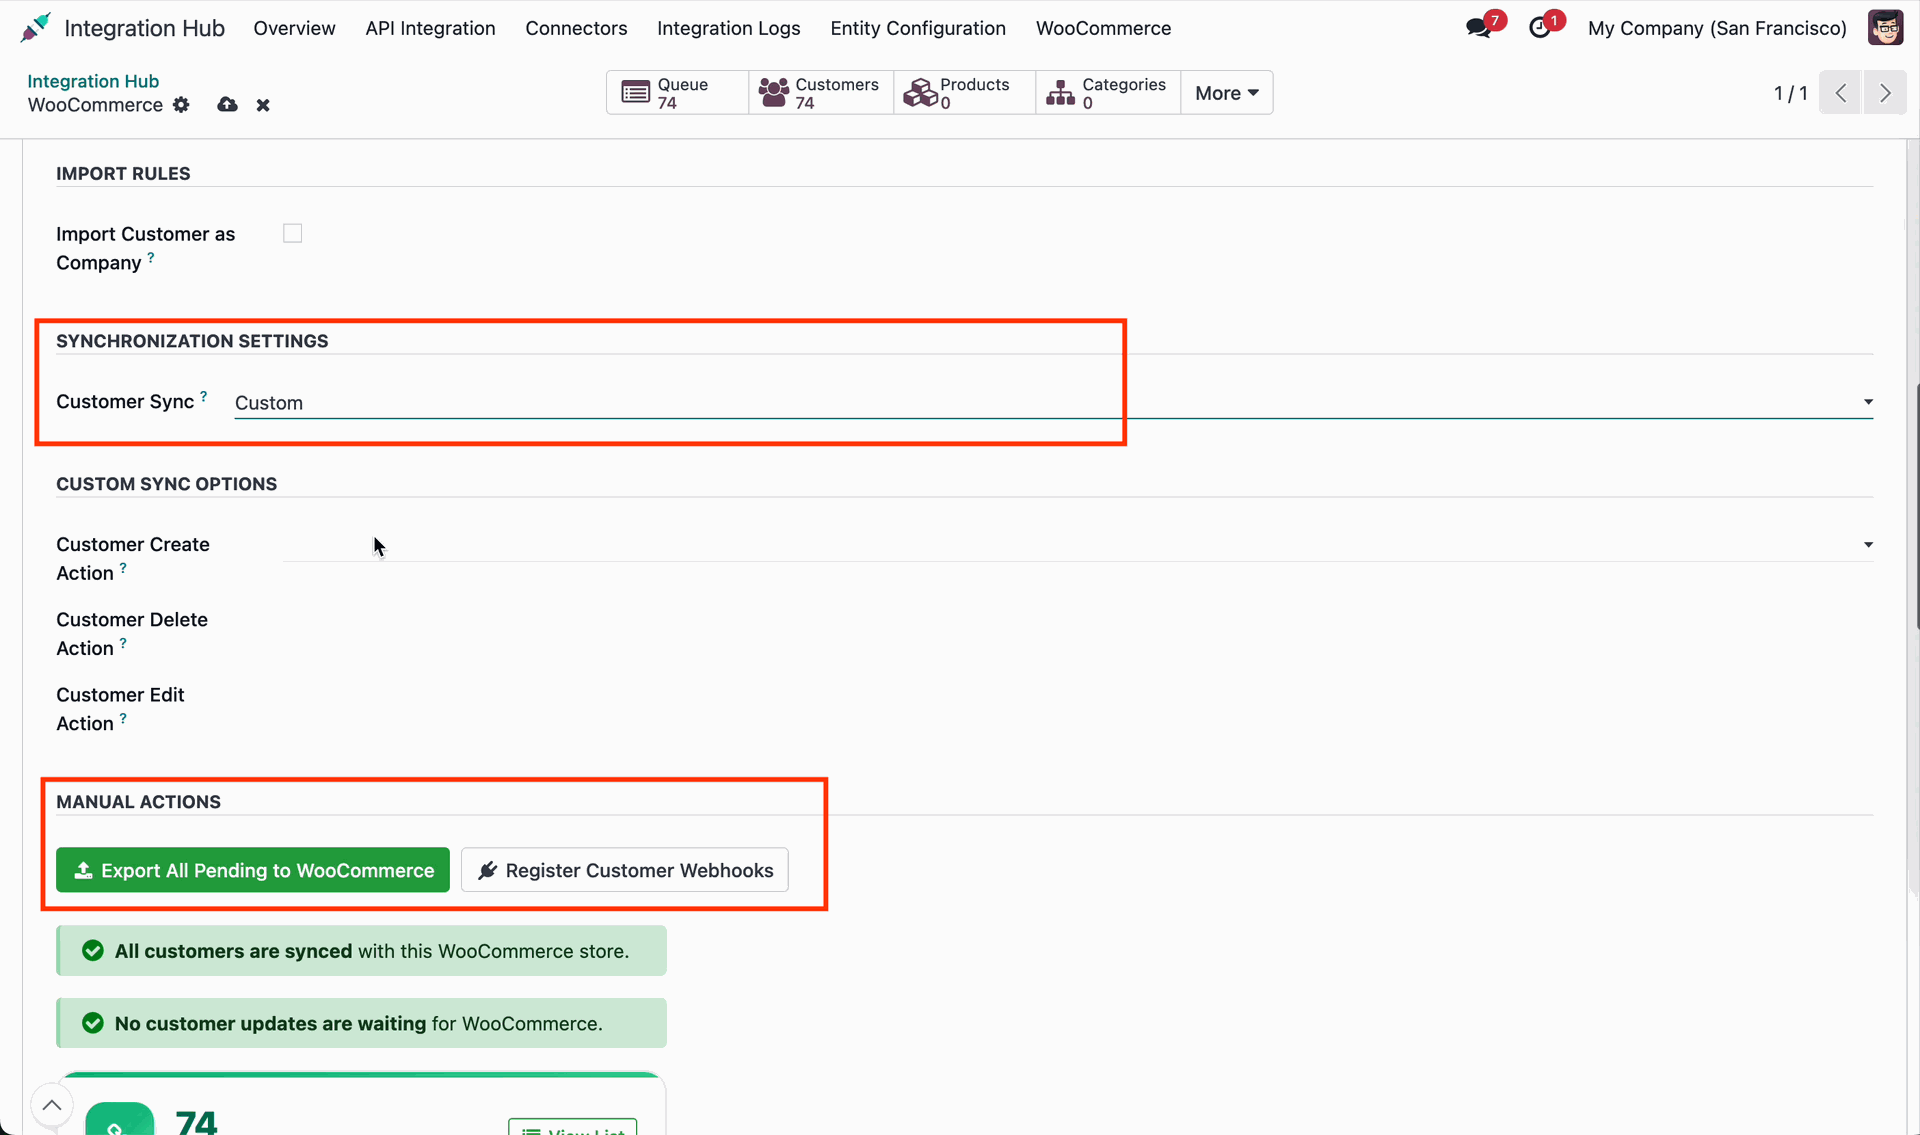Click the Integration Hub app logo icon

click(x=35, y=28)
